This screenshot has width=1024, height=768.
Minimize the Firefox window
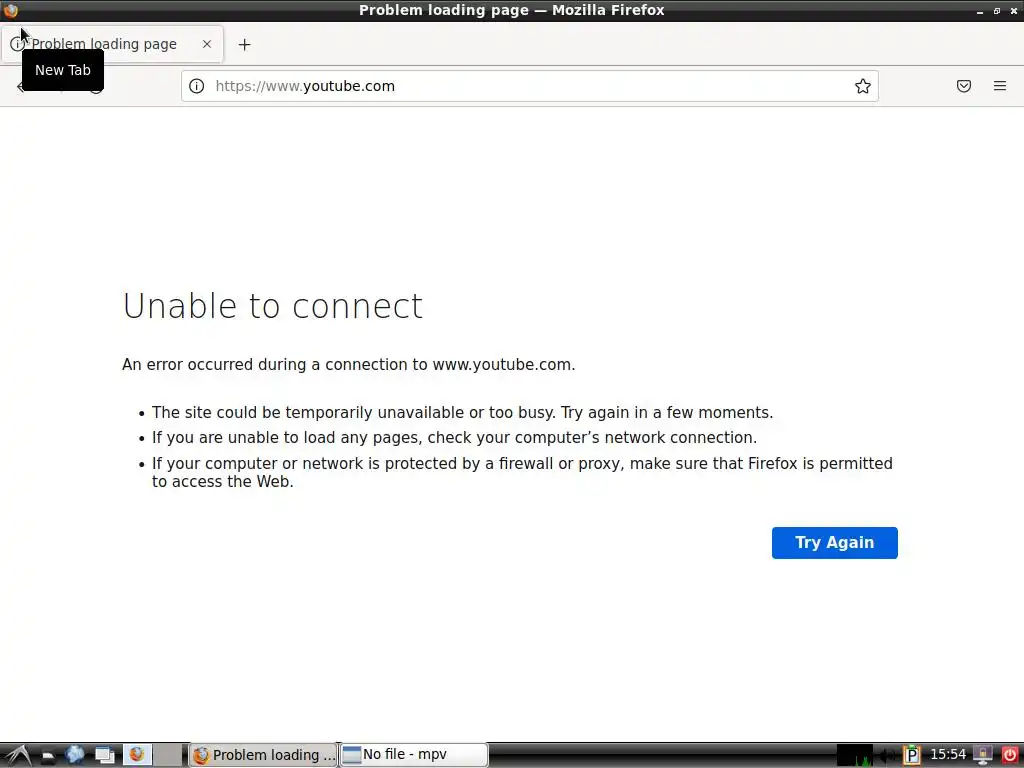980,11
